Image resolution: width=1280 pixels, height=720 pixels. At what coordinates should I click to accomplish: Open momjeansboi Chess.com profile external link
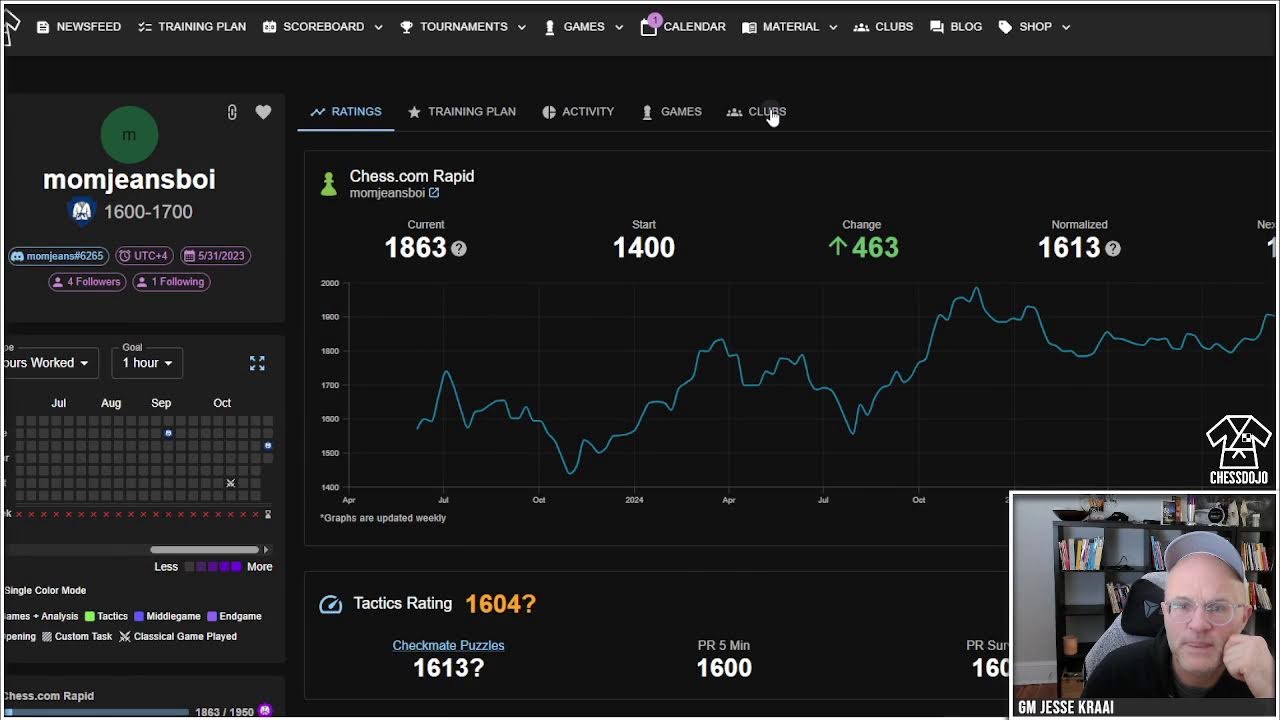tap(434, 193)
